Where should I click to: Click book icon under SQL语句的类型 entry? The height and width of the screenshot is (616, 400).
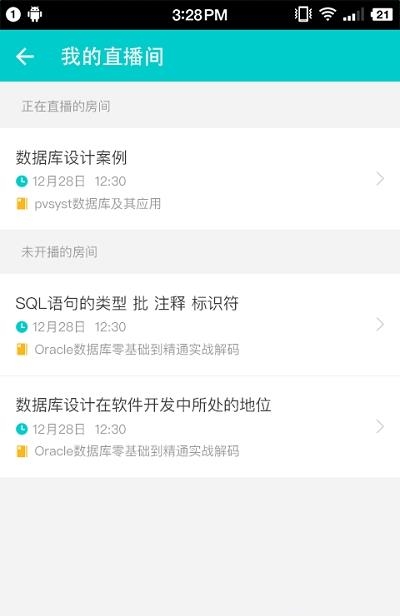(22, 349)
